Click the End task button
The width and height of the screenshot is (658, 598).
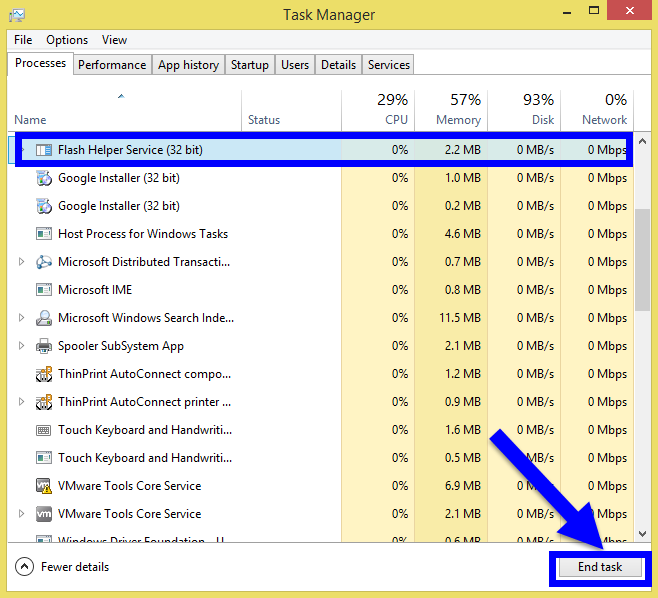pyautogui.click(x=600, y=567)
